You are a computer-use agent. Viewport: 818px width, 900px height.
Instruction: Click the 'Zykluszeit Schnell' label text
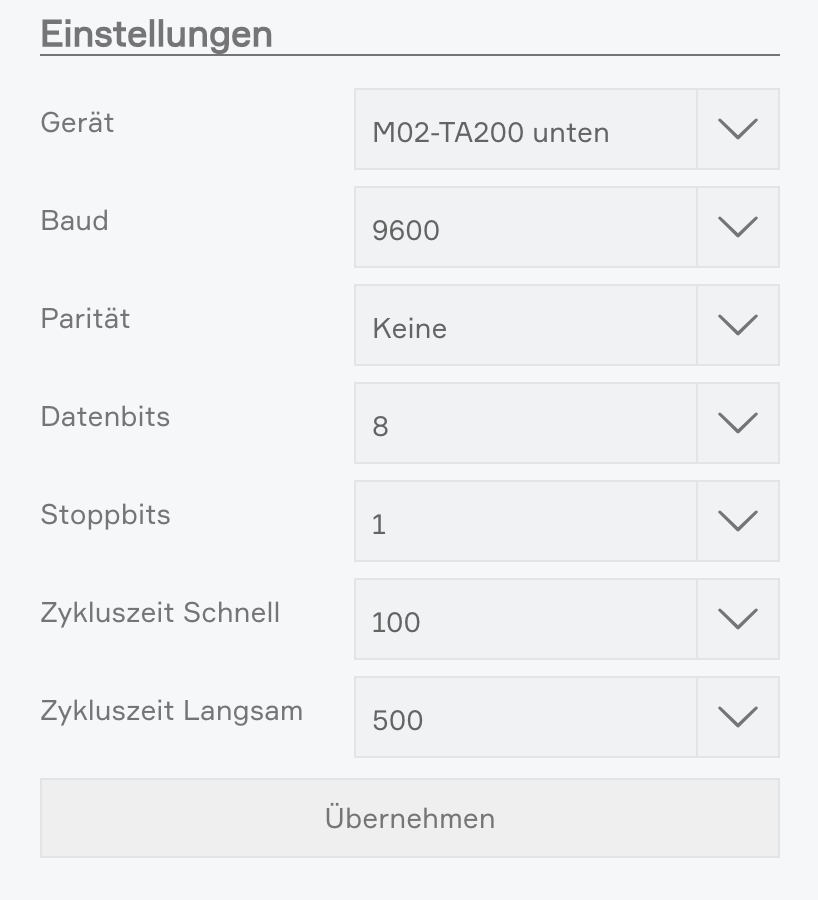click(x=160, y=613)
